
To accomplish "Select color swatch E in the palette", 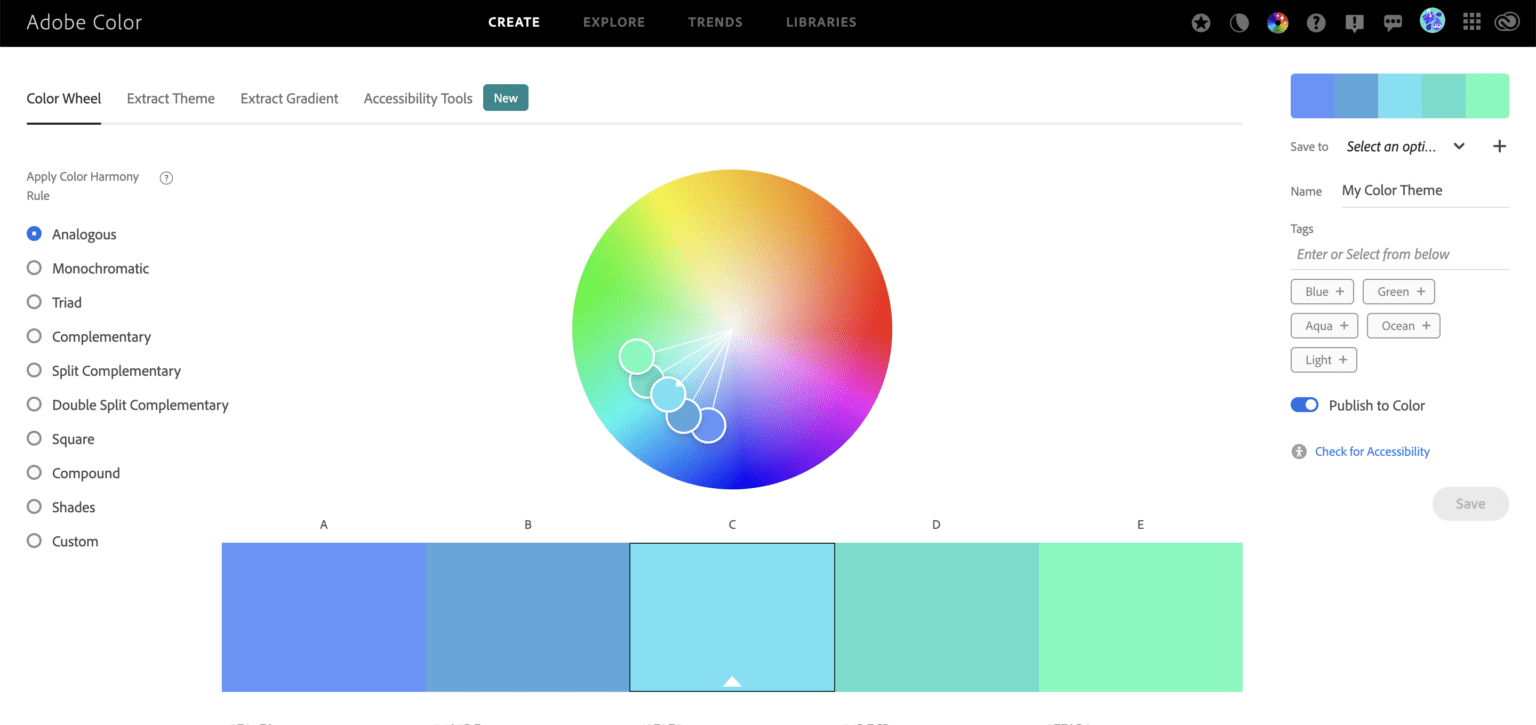I will click(x=1140, y=617).
